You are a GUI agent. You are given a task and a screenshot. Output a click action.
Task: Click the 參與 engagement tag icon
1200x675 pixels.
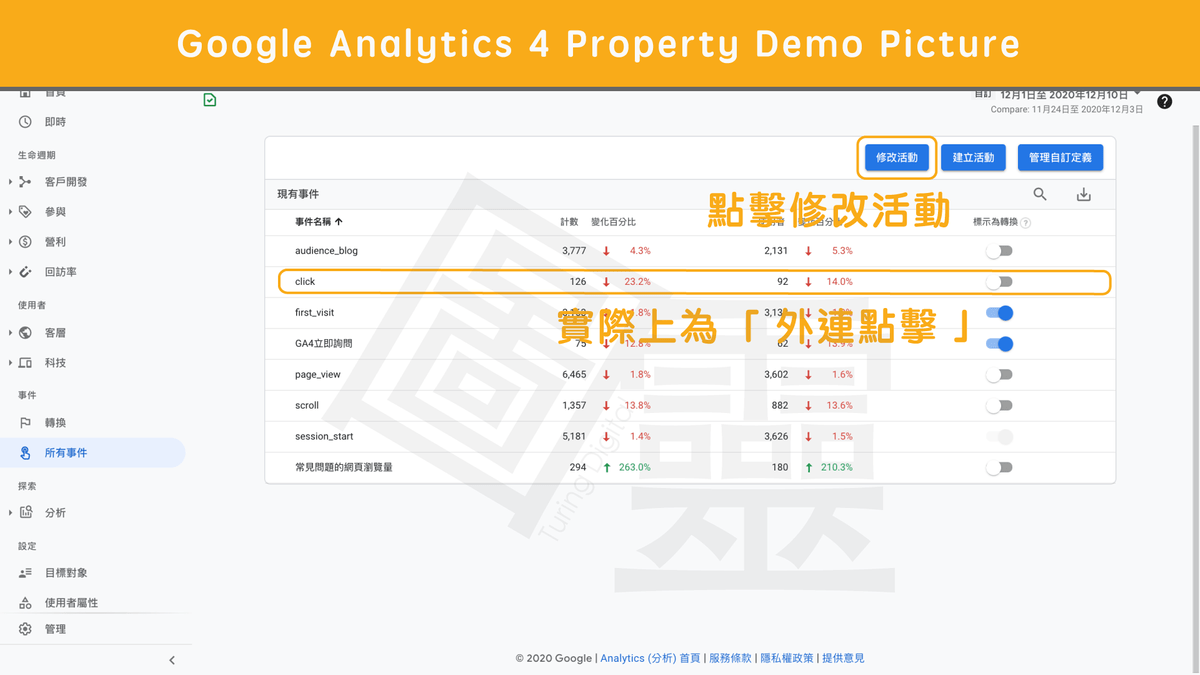tap(25, 212)
